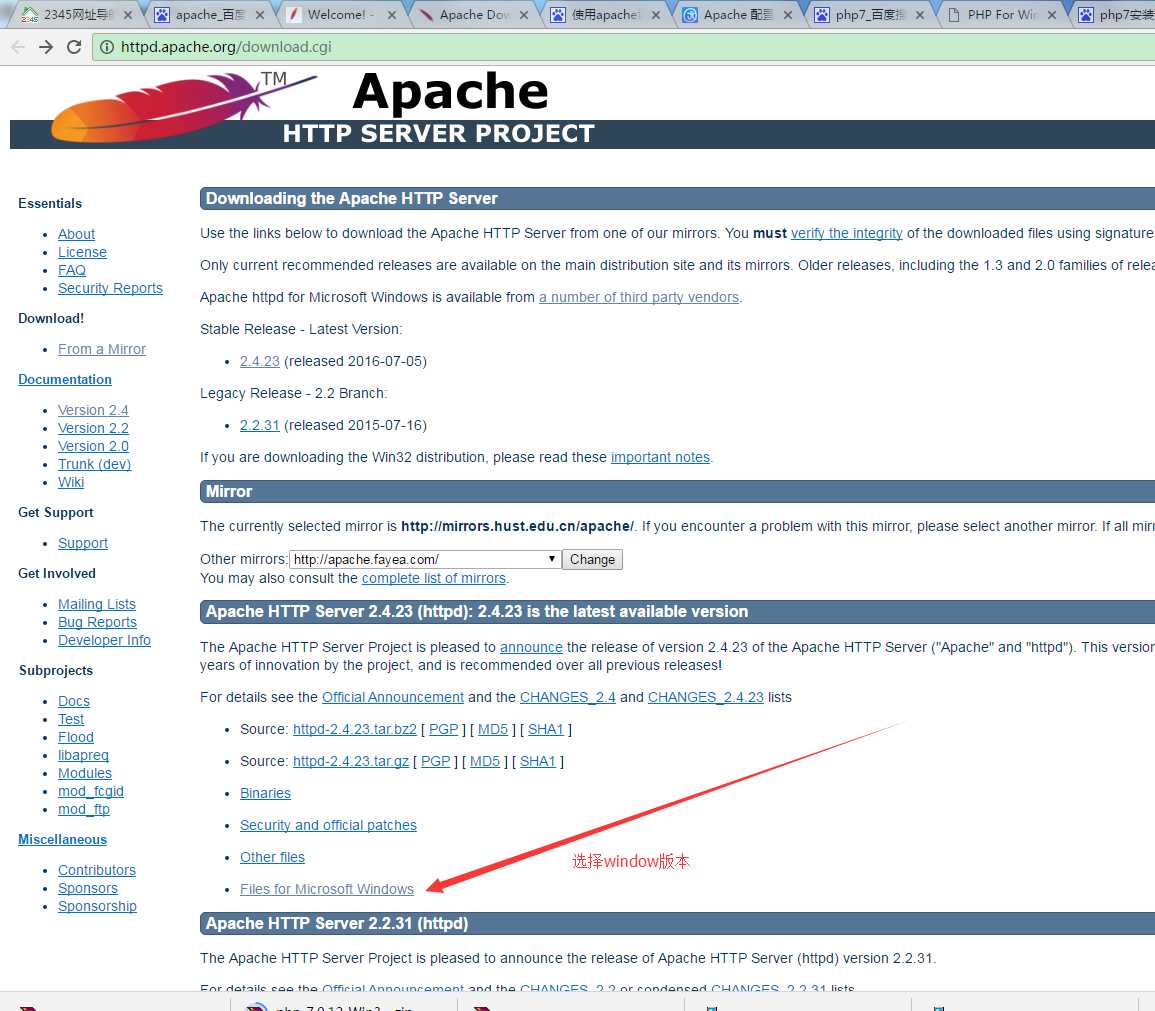Click the browser forward arrow
This screenshot has height=1011, width=1155.
click(46, 47)
